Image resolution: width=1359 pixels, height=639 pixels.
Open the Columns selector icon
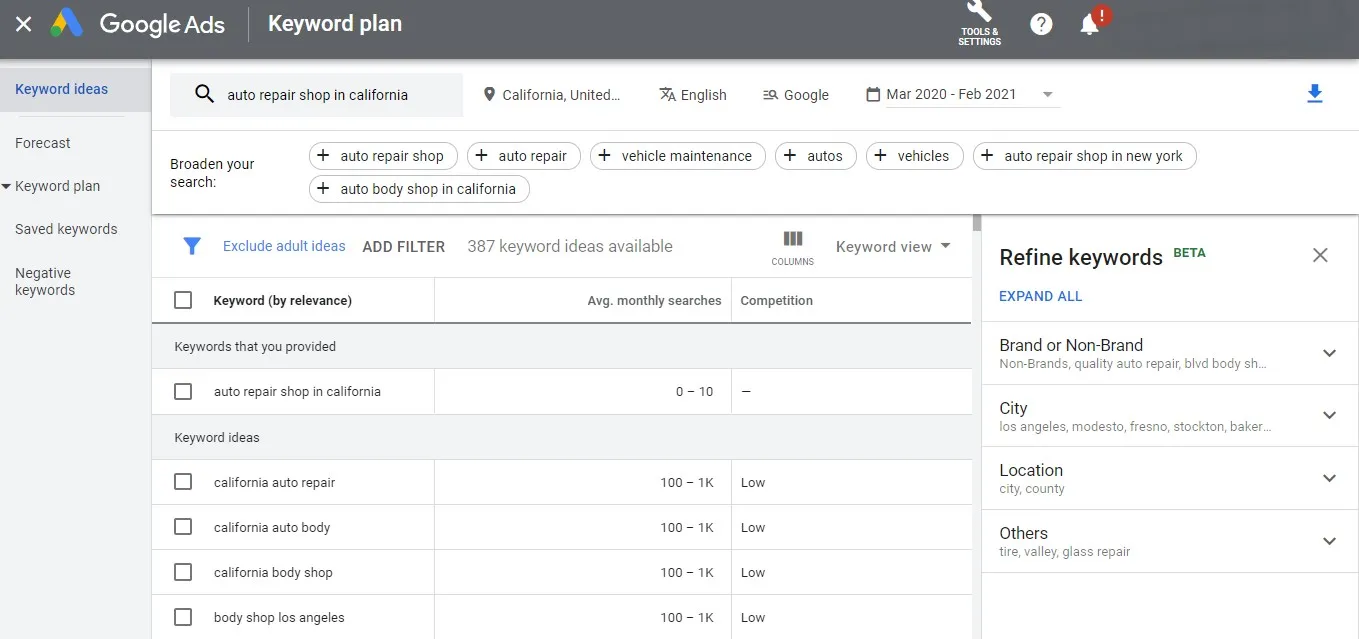coord(792,246)
